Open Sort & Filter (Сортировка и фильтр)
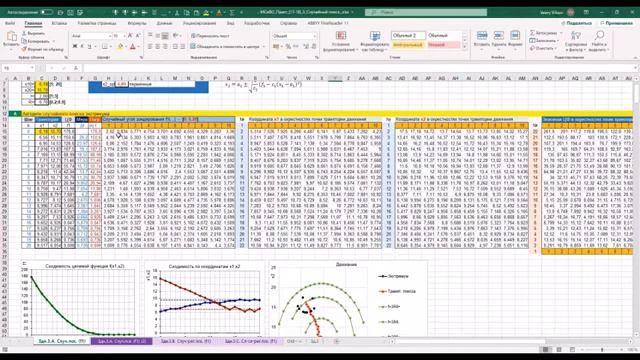Image resolution: width=640 pixels, height=360 pixels. (576, 41)
